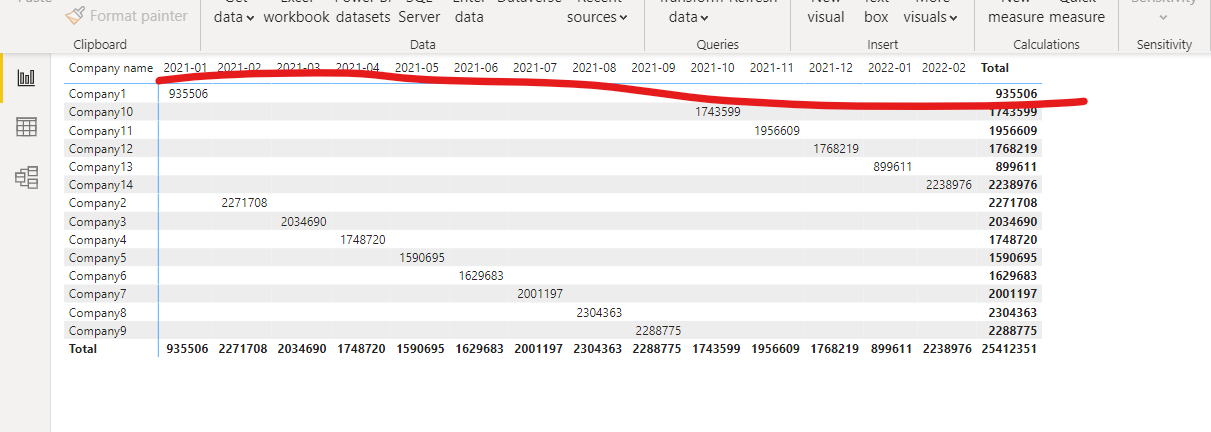This screenshot has height=432, width=1211.
Task: Sort by the 2021-05 column header
Action: (x=417, y=68)
